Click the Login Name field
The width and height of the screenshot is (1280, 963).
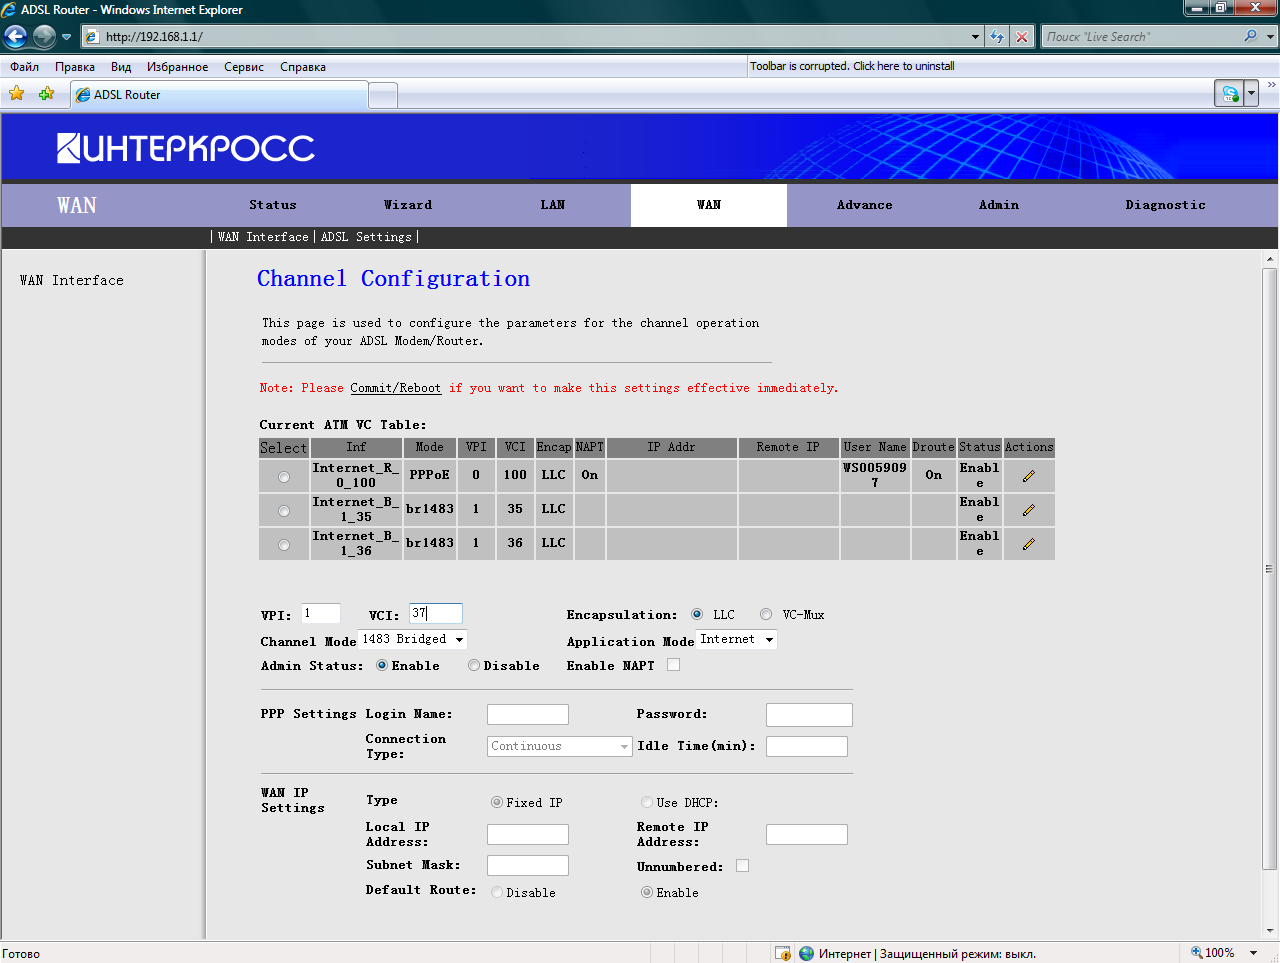point(528,714)
